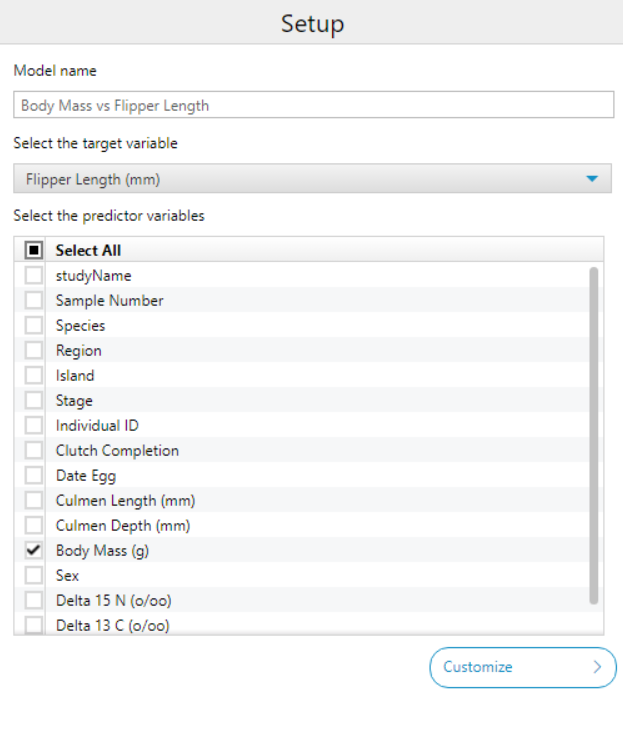Check the Delta 15 N (o/oo) box

coord(34,601)
